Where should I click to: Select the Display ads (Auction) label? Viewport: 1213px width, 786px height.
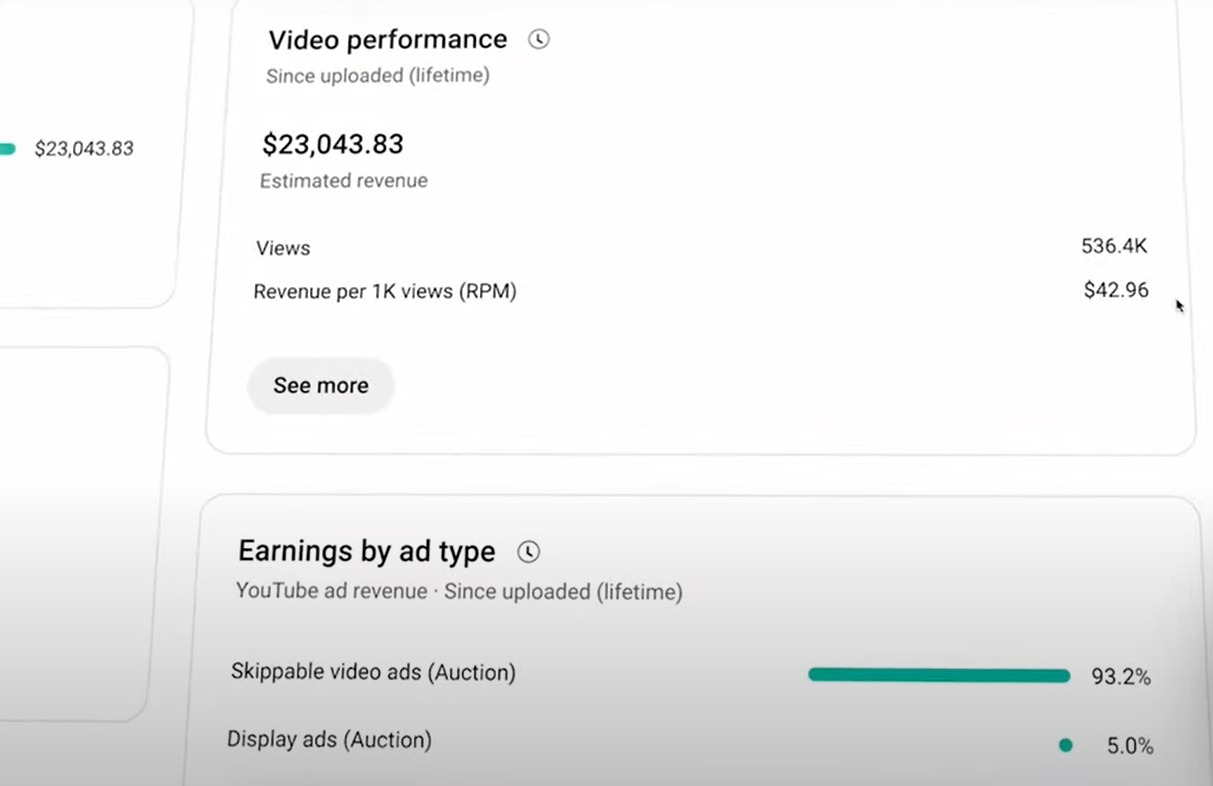(329, 740)
